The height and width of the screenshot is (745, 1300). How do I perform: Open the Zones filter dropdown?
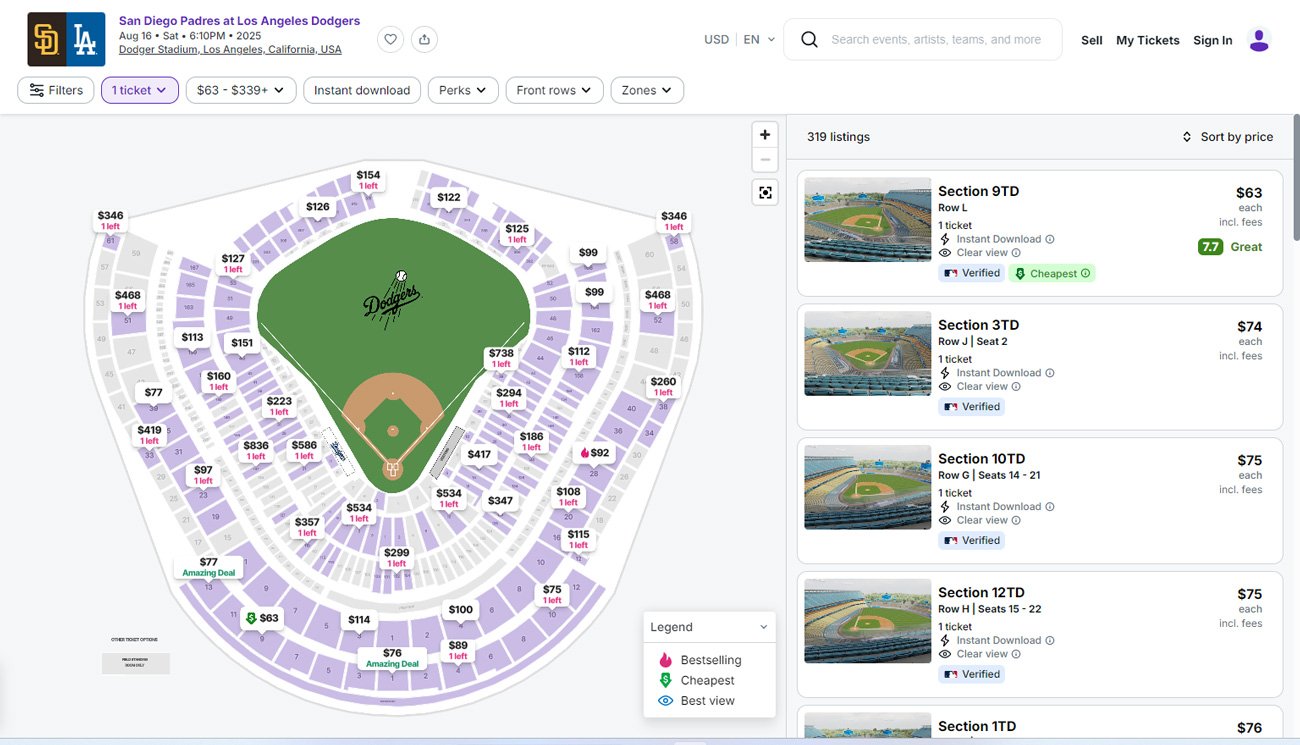coord(647,90)
